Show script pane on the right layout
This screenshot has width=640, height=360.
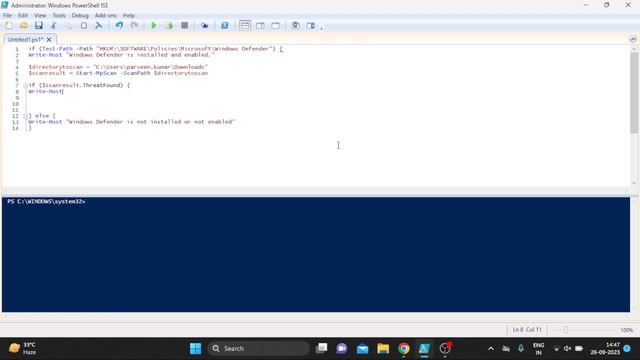(x=260, y=26)
